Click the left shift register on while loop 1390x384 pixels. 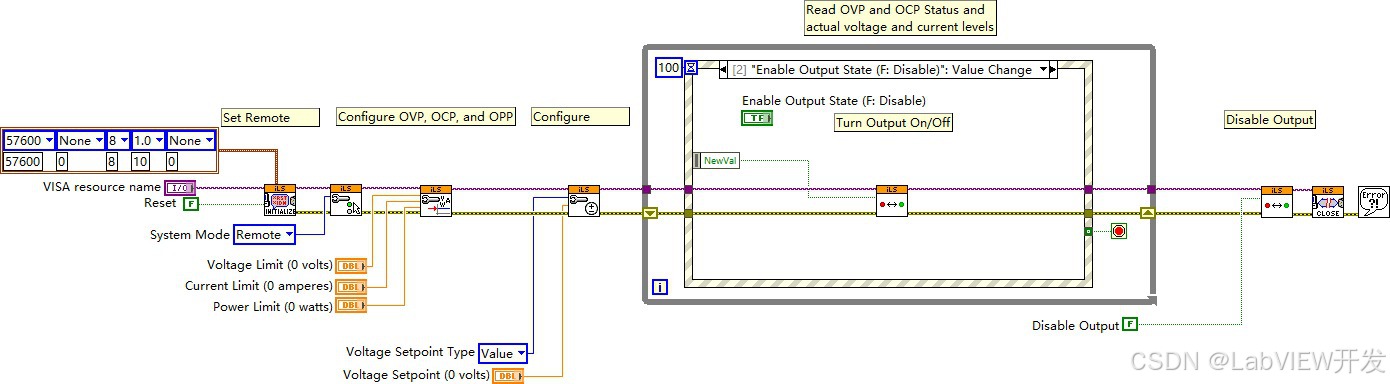[651, 213]
